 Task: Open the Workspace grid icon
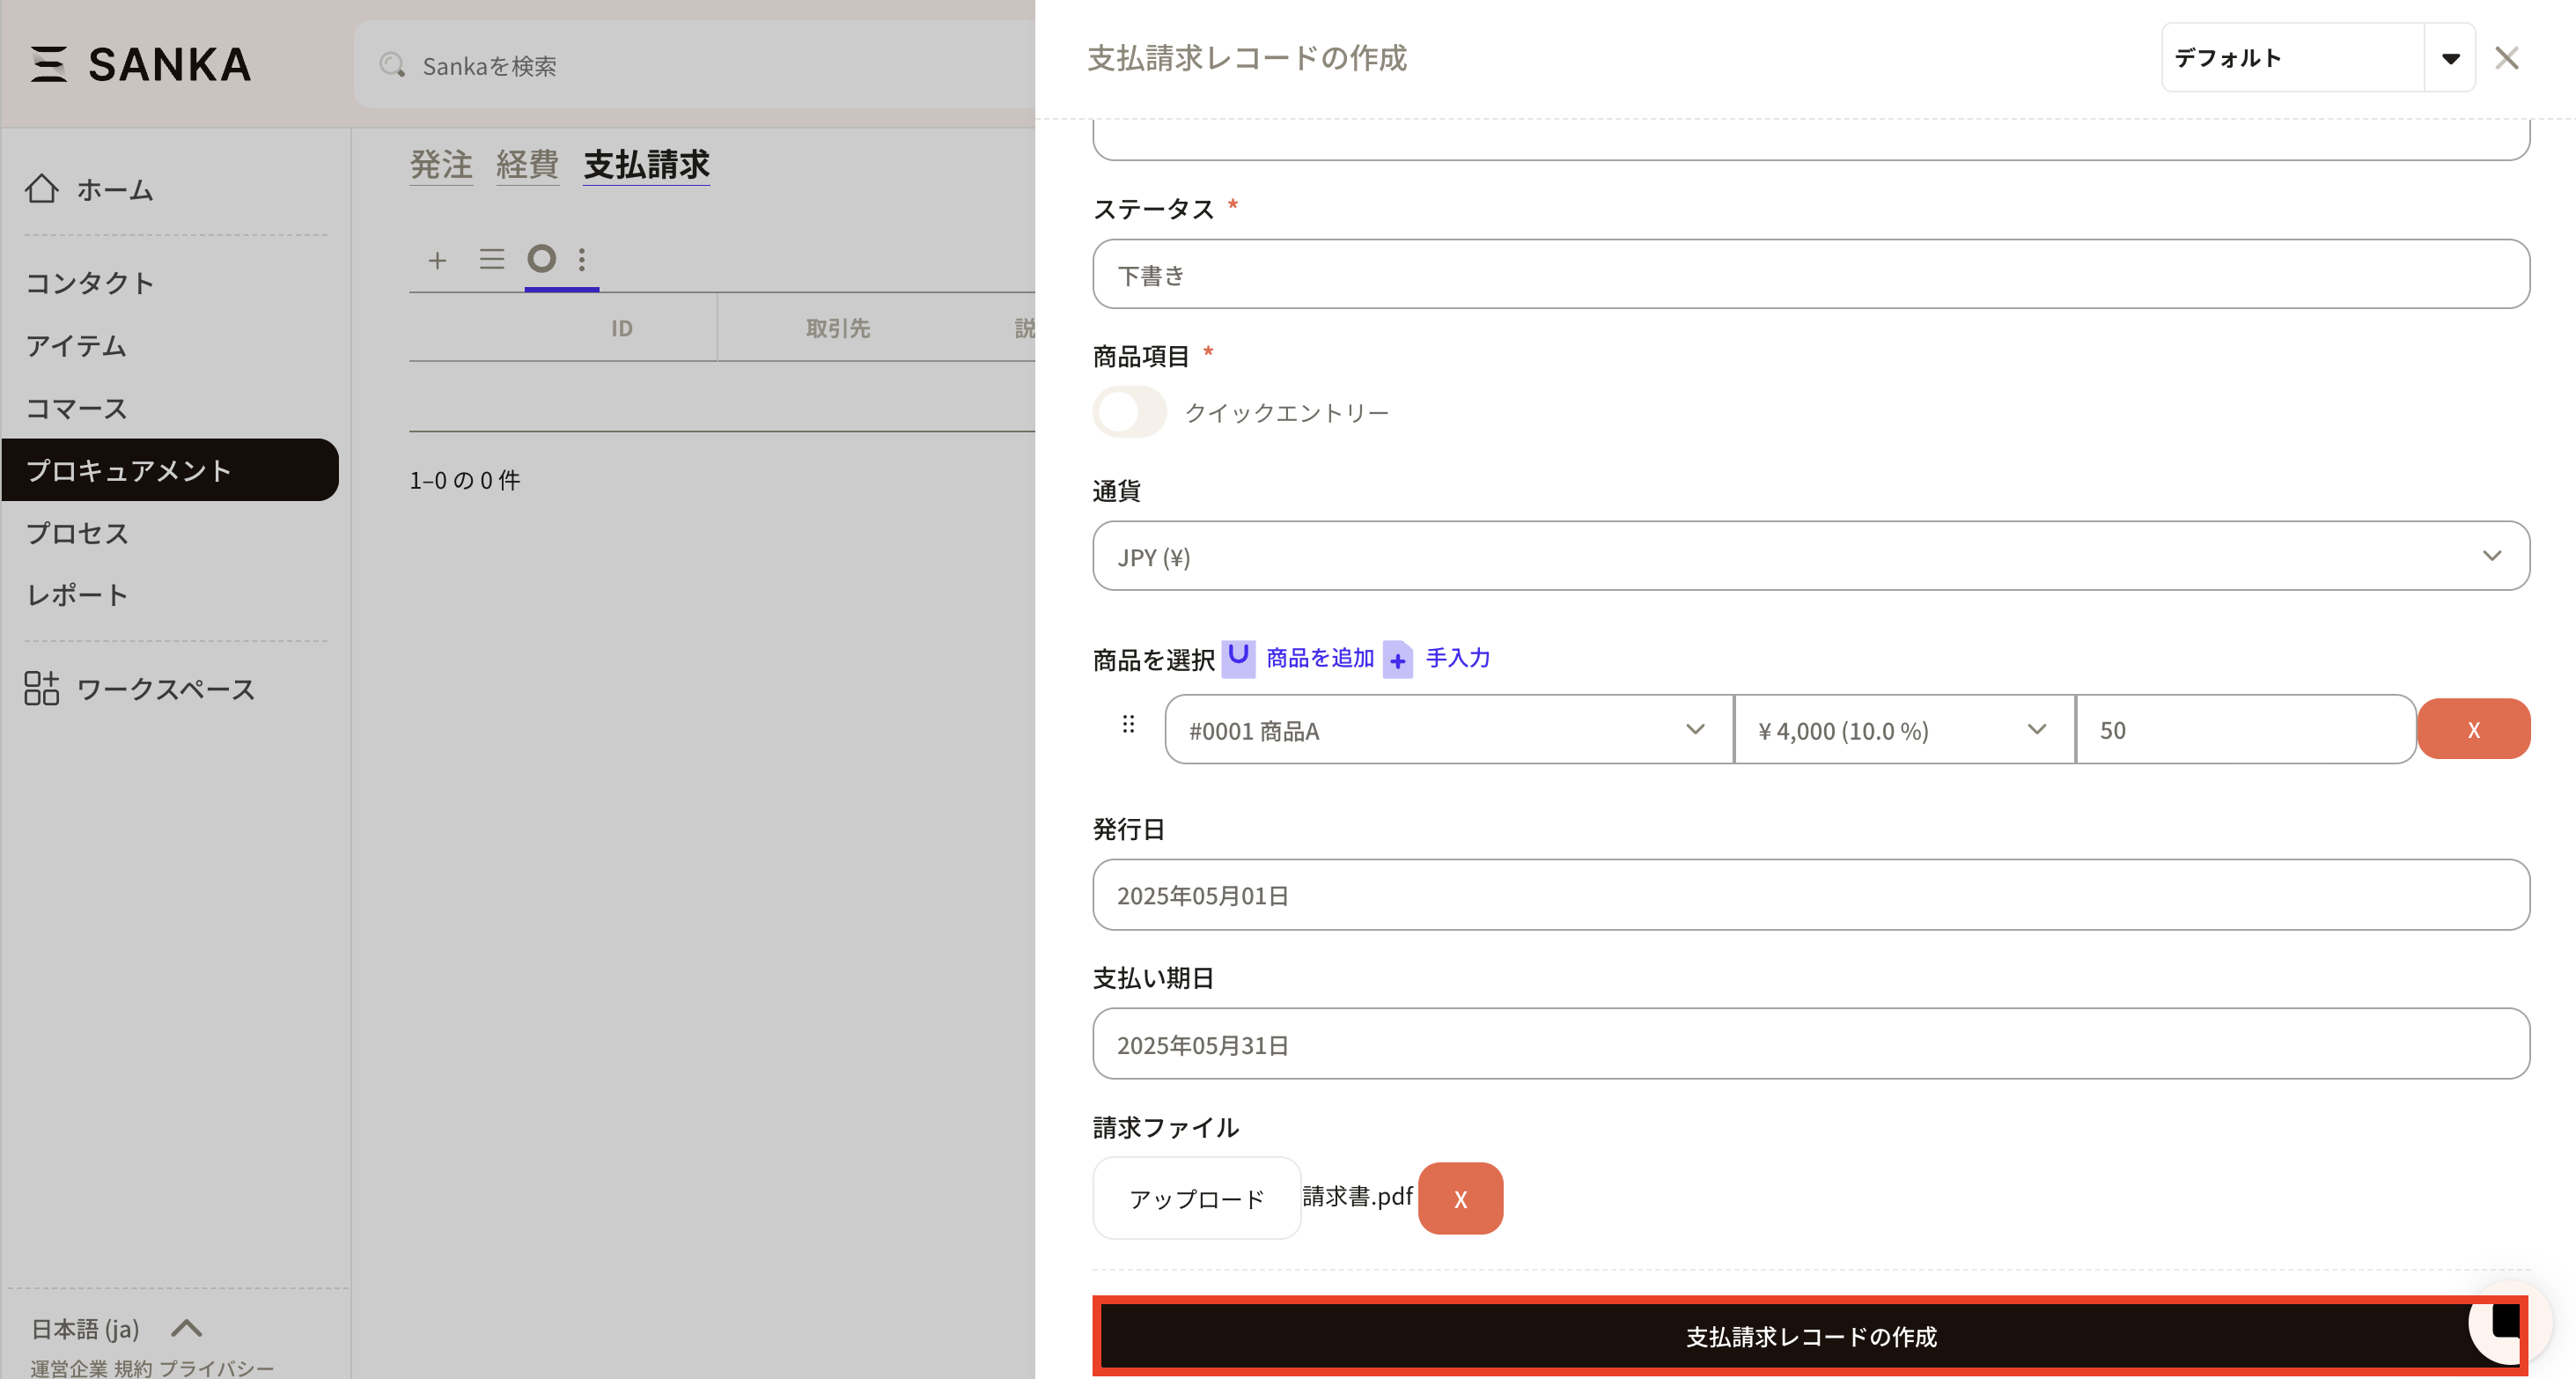coord(42,688)
